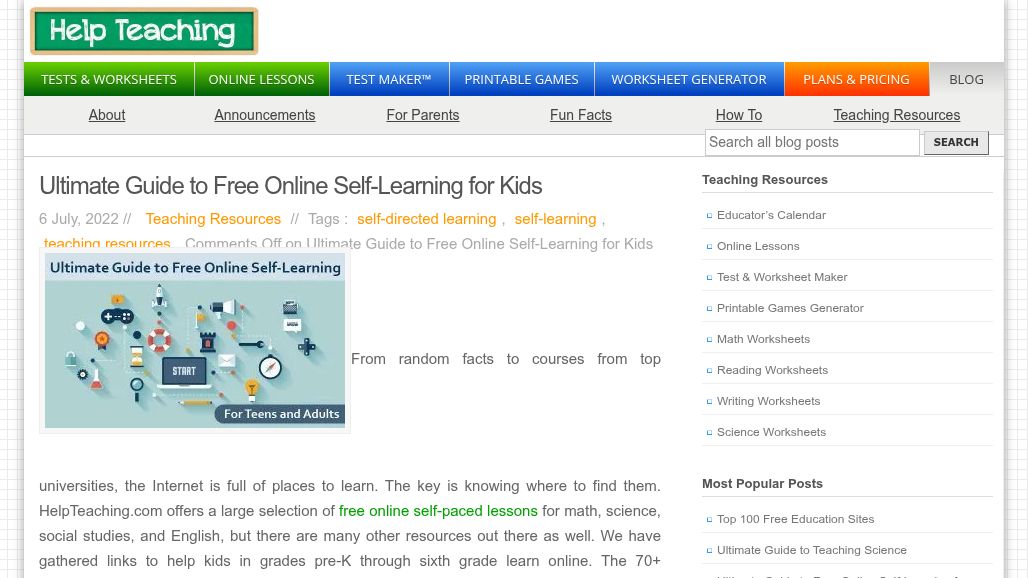Open the Test & Worksheet Maker resource
Screen dimensions: 1028x578
pos(780,277)
